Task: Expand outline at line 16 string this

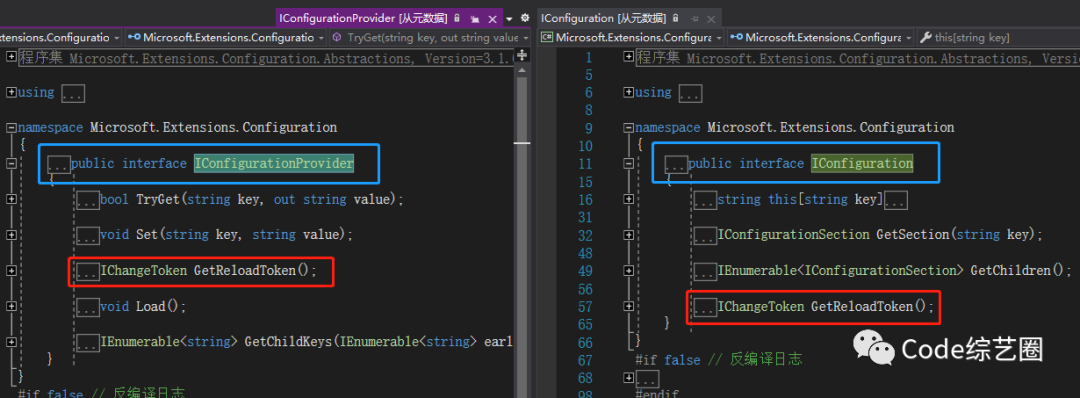Action: (628, 199)
